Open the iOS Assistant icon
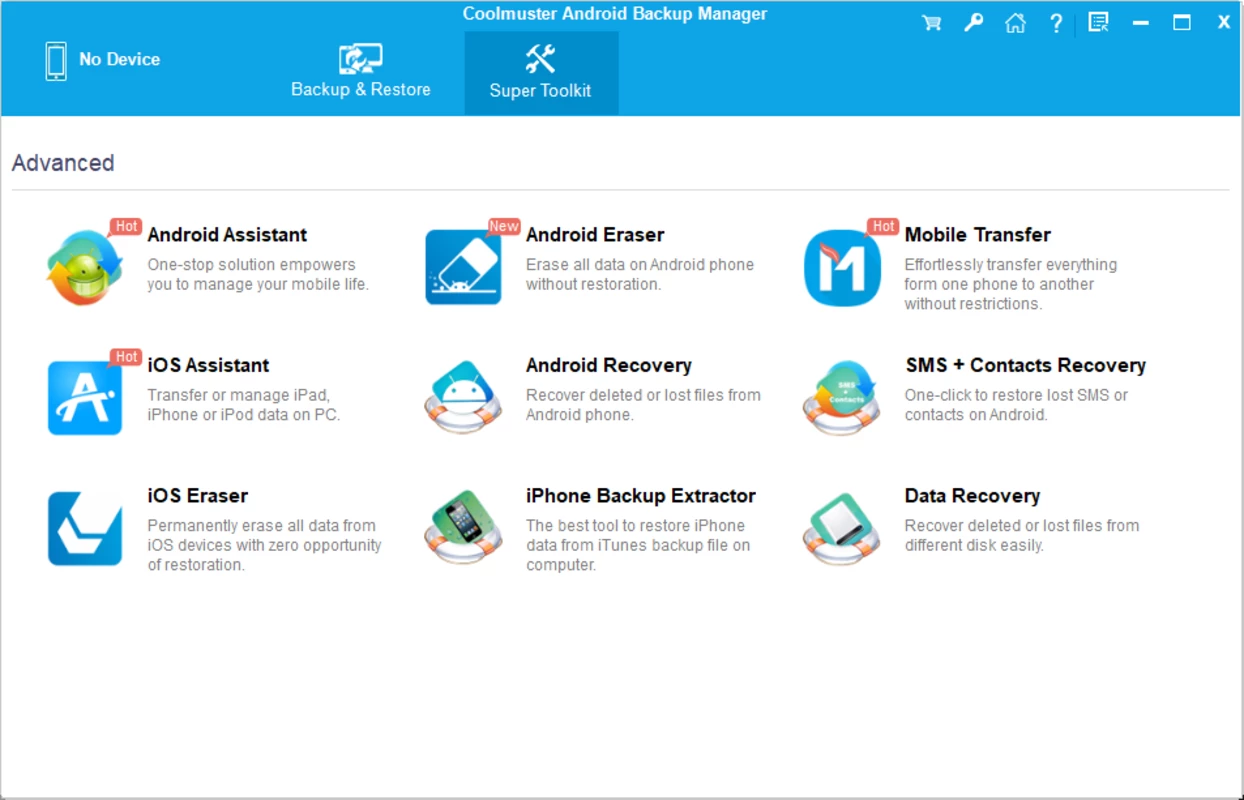 point(85,398)
